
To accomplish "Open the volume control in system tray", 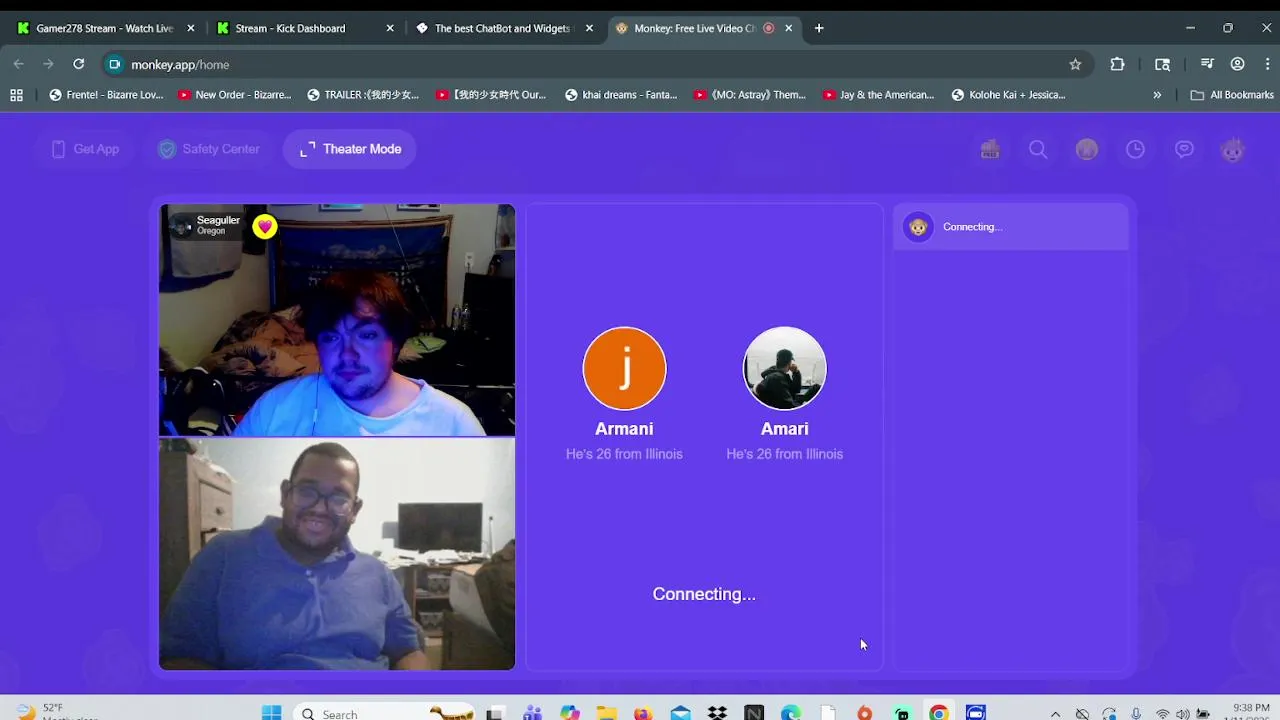I will (x=1182, y=714).
